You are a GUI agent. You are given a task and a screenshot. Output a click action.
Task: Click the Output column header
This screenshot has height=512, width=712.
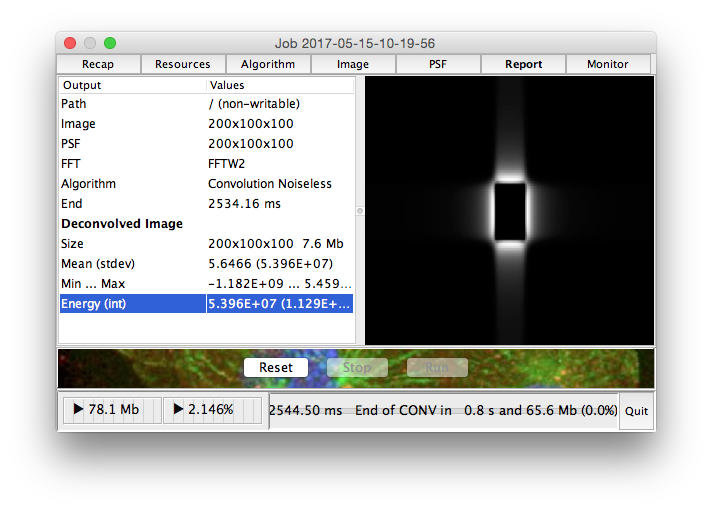pyautogui.click(x=132, y=86)
